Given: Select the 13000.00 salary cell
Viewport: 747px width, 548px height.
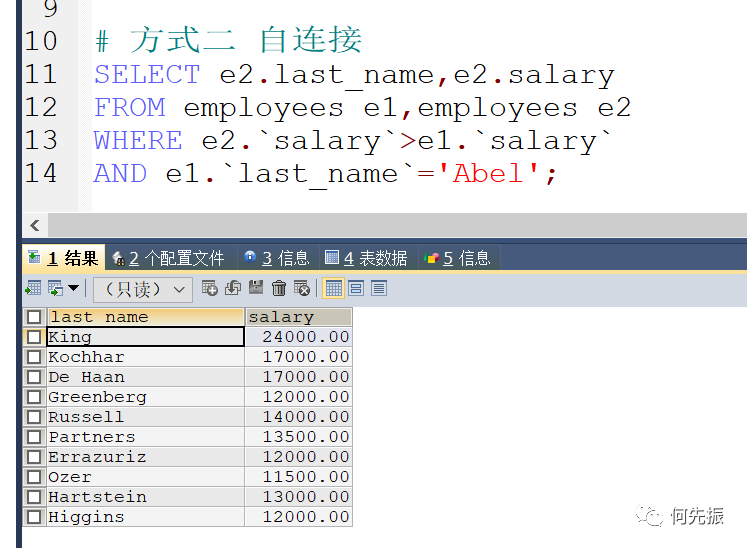Looking at the screenshot, I should (299, 497).
